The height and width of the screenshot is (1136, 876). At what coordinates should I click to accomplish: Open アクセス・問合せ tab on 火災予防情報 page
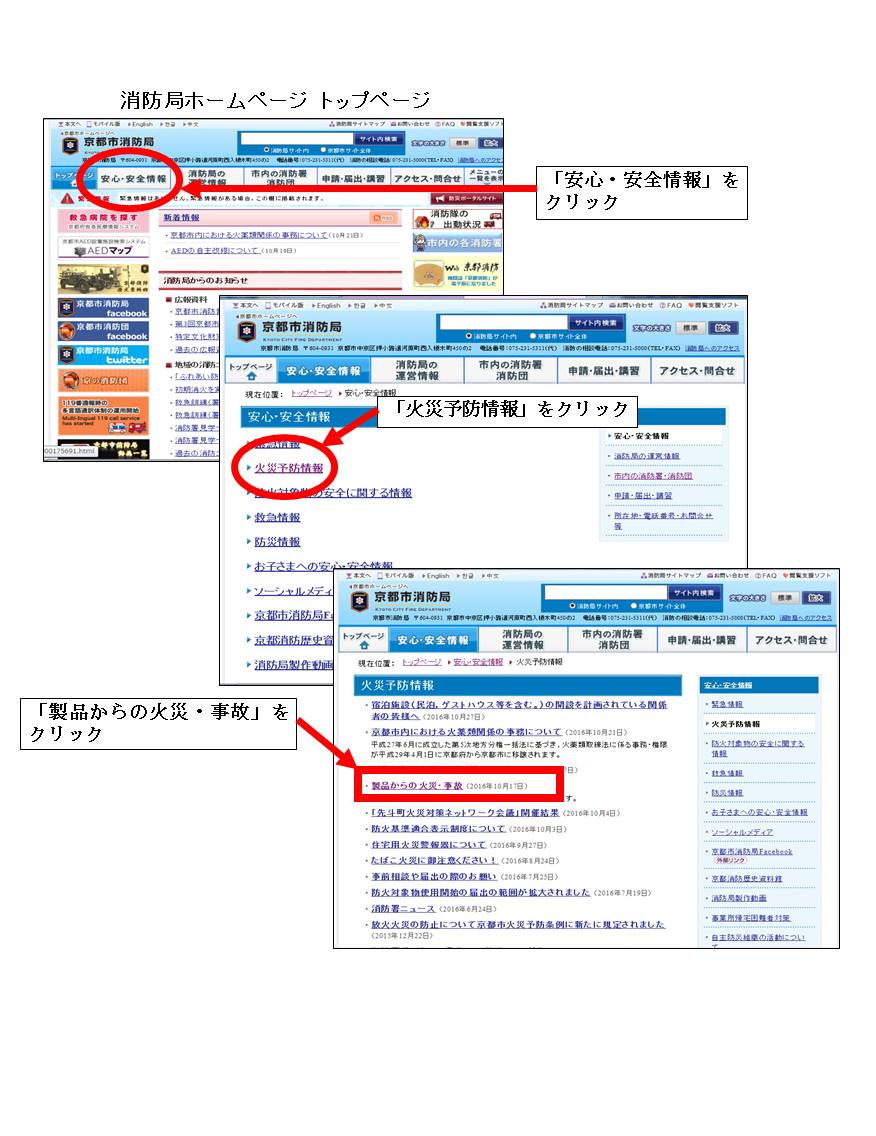point(791,640)
